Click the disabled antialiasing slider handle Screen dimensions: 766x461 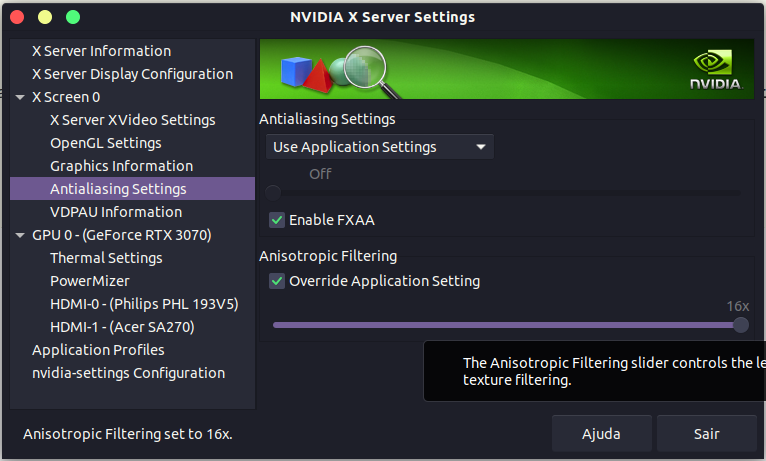pos(273,193)
